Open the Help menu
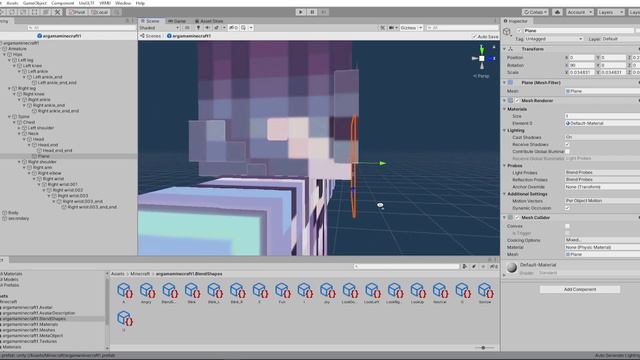Image resolution: width=640 pixels, height=360 pixels. coord(140,3)
